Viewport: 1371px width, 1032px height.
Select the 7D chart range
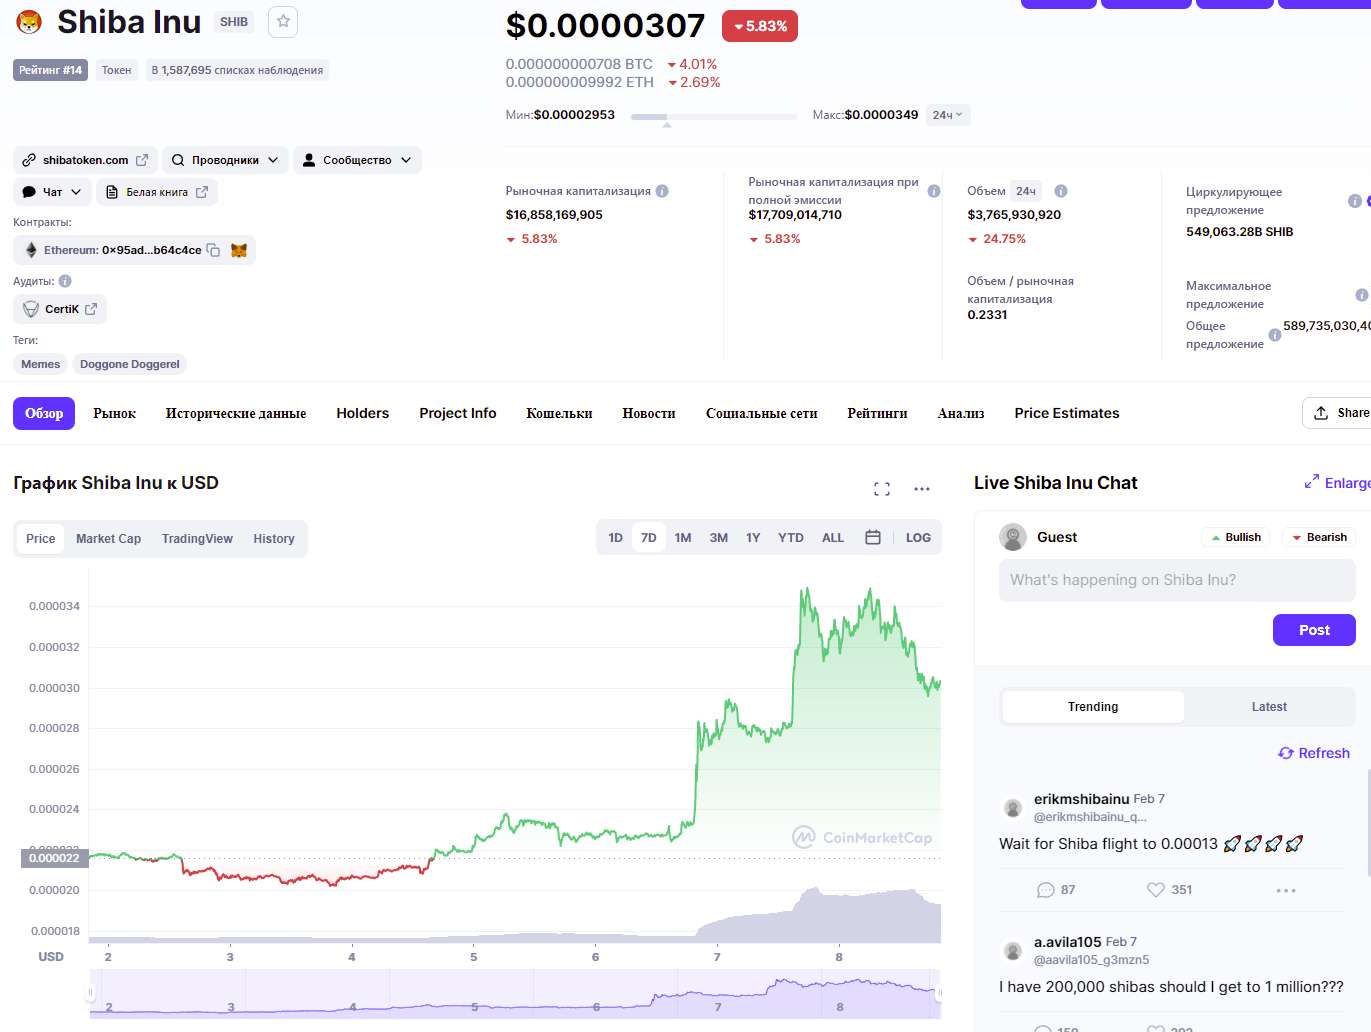coord(649,538)
